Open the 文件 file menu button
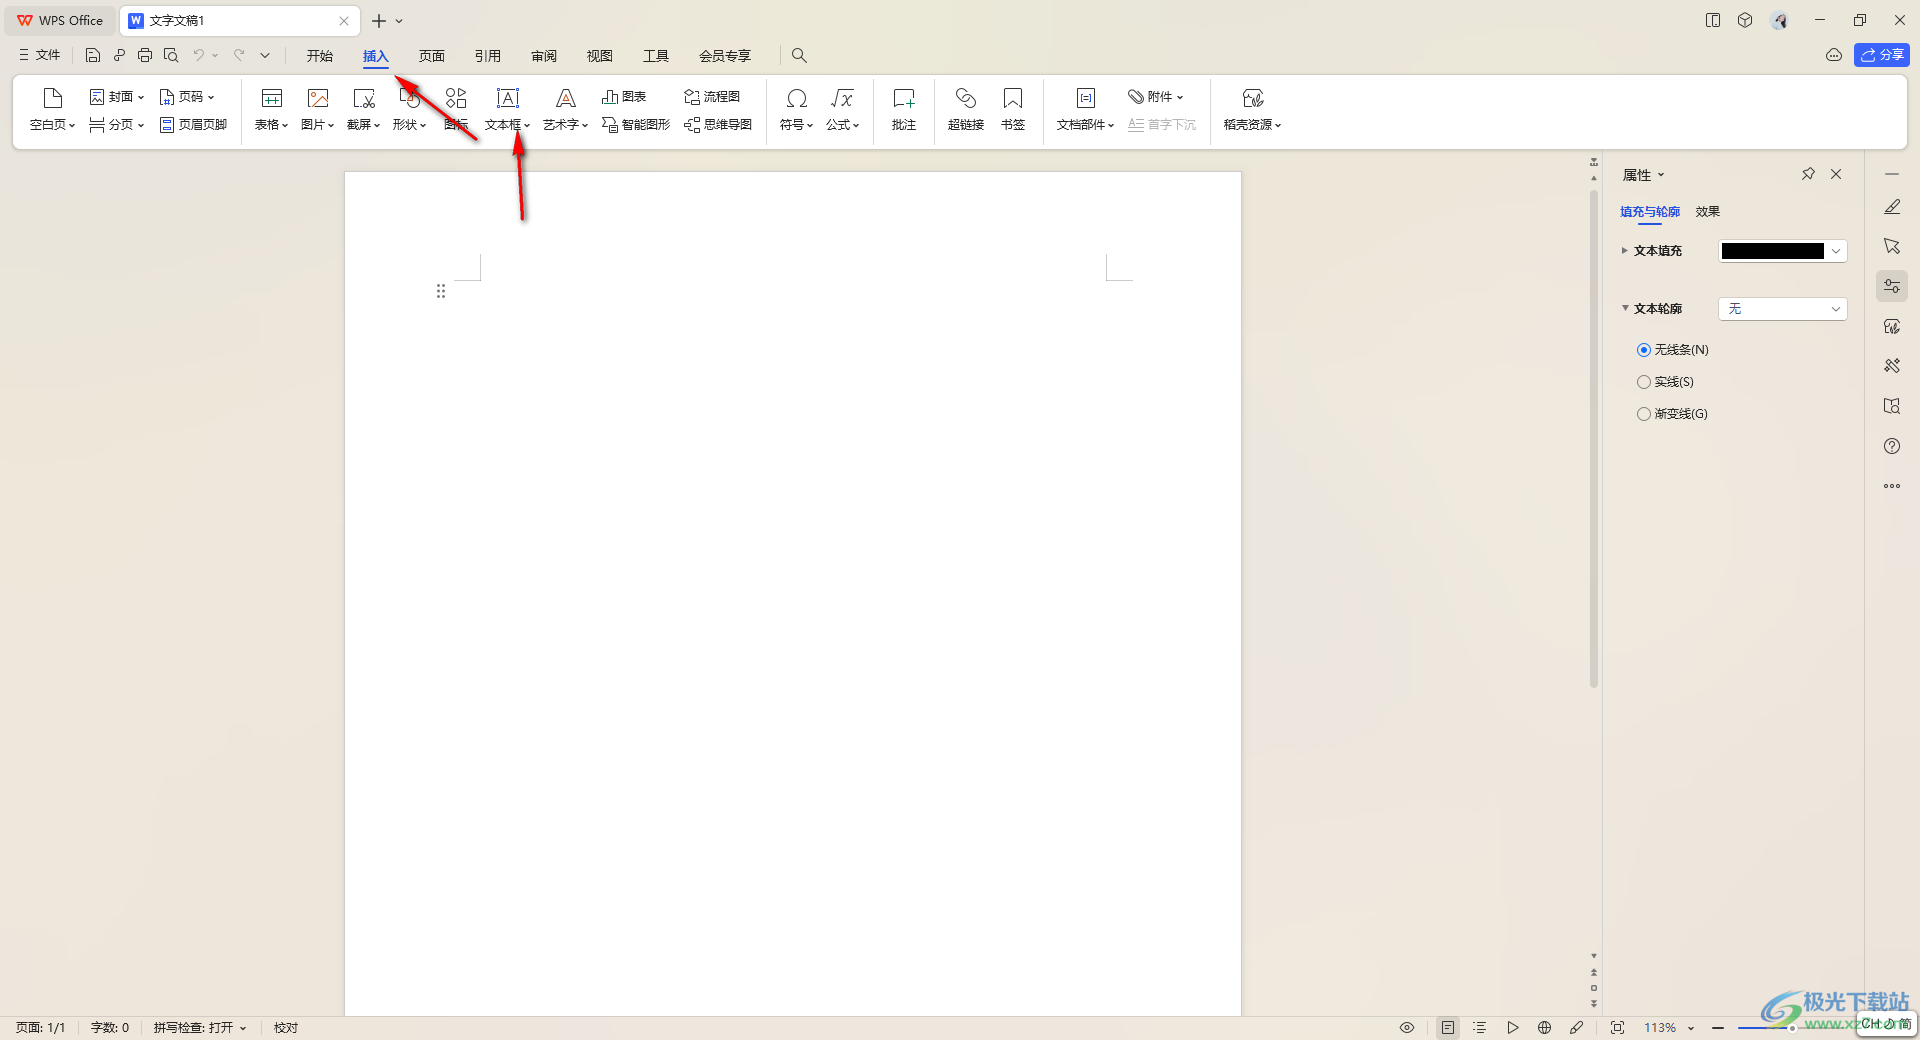Screen dimensions: 1920x1040 tap(40, 55)
